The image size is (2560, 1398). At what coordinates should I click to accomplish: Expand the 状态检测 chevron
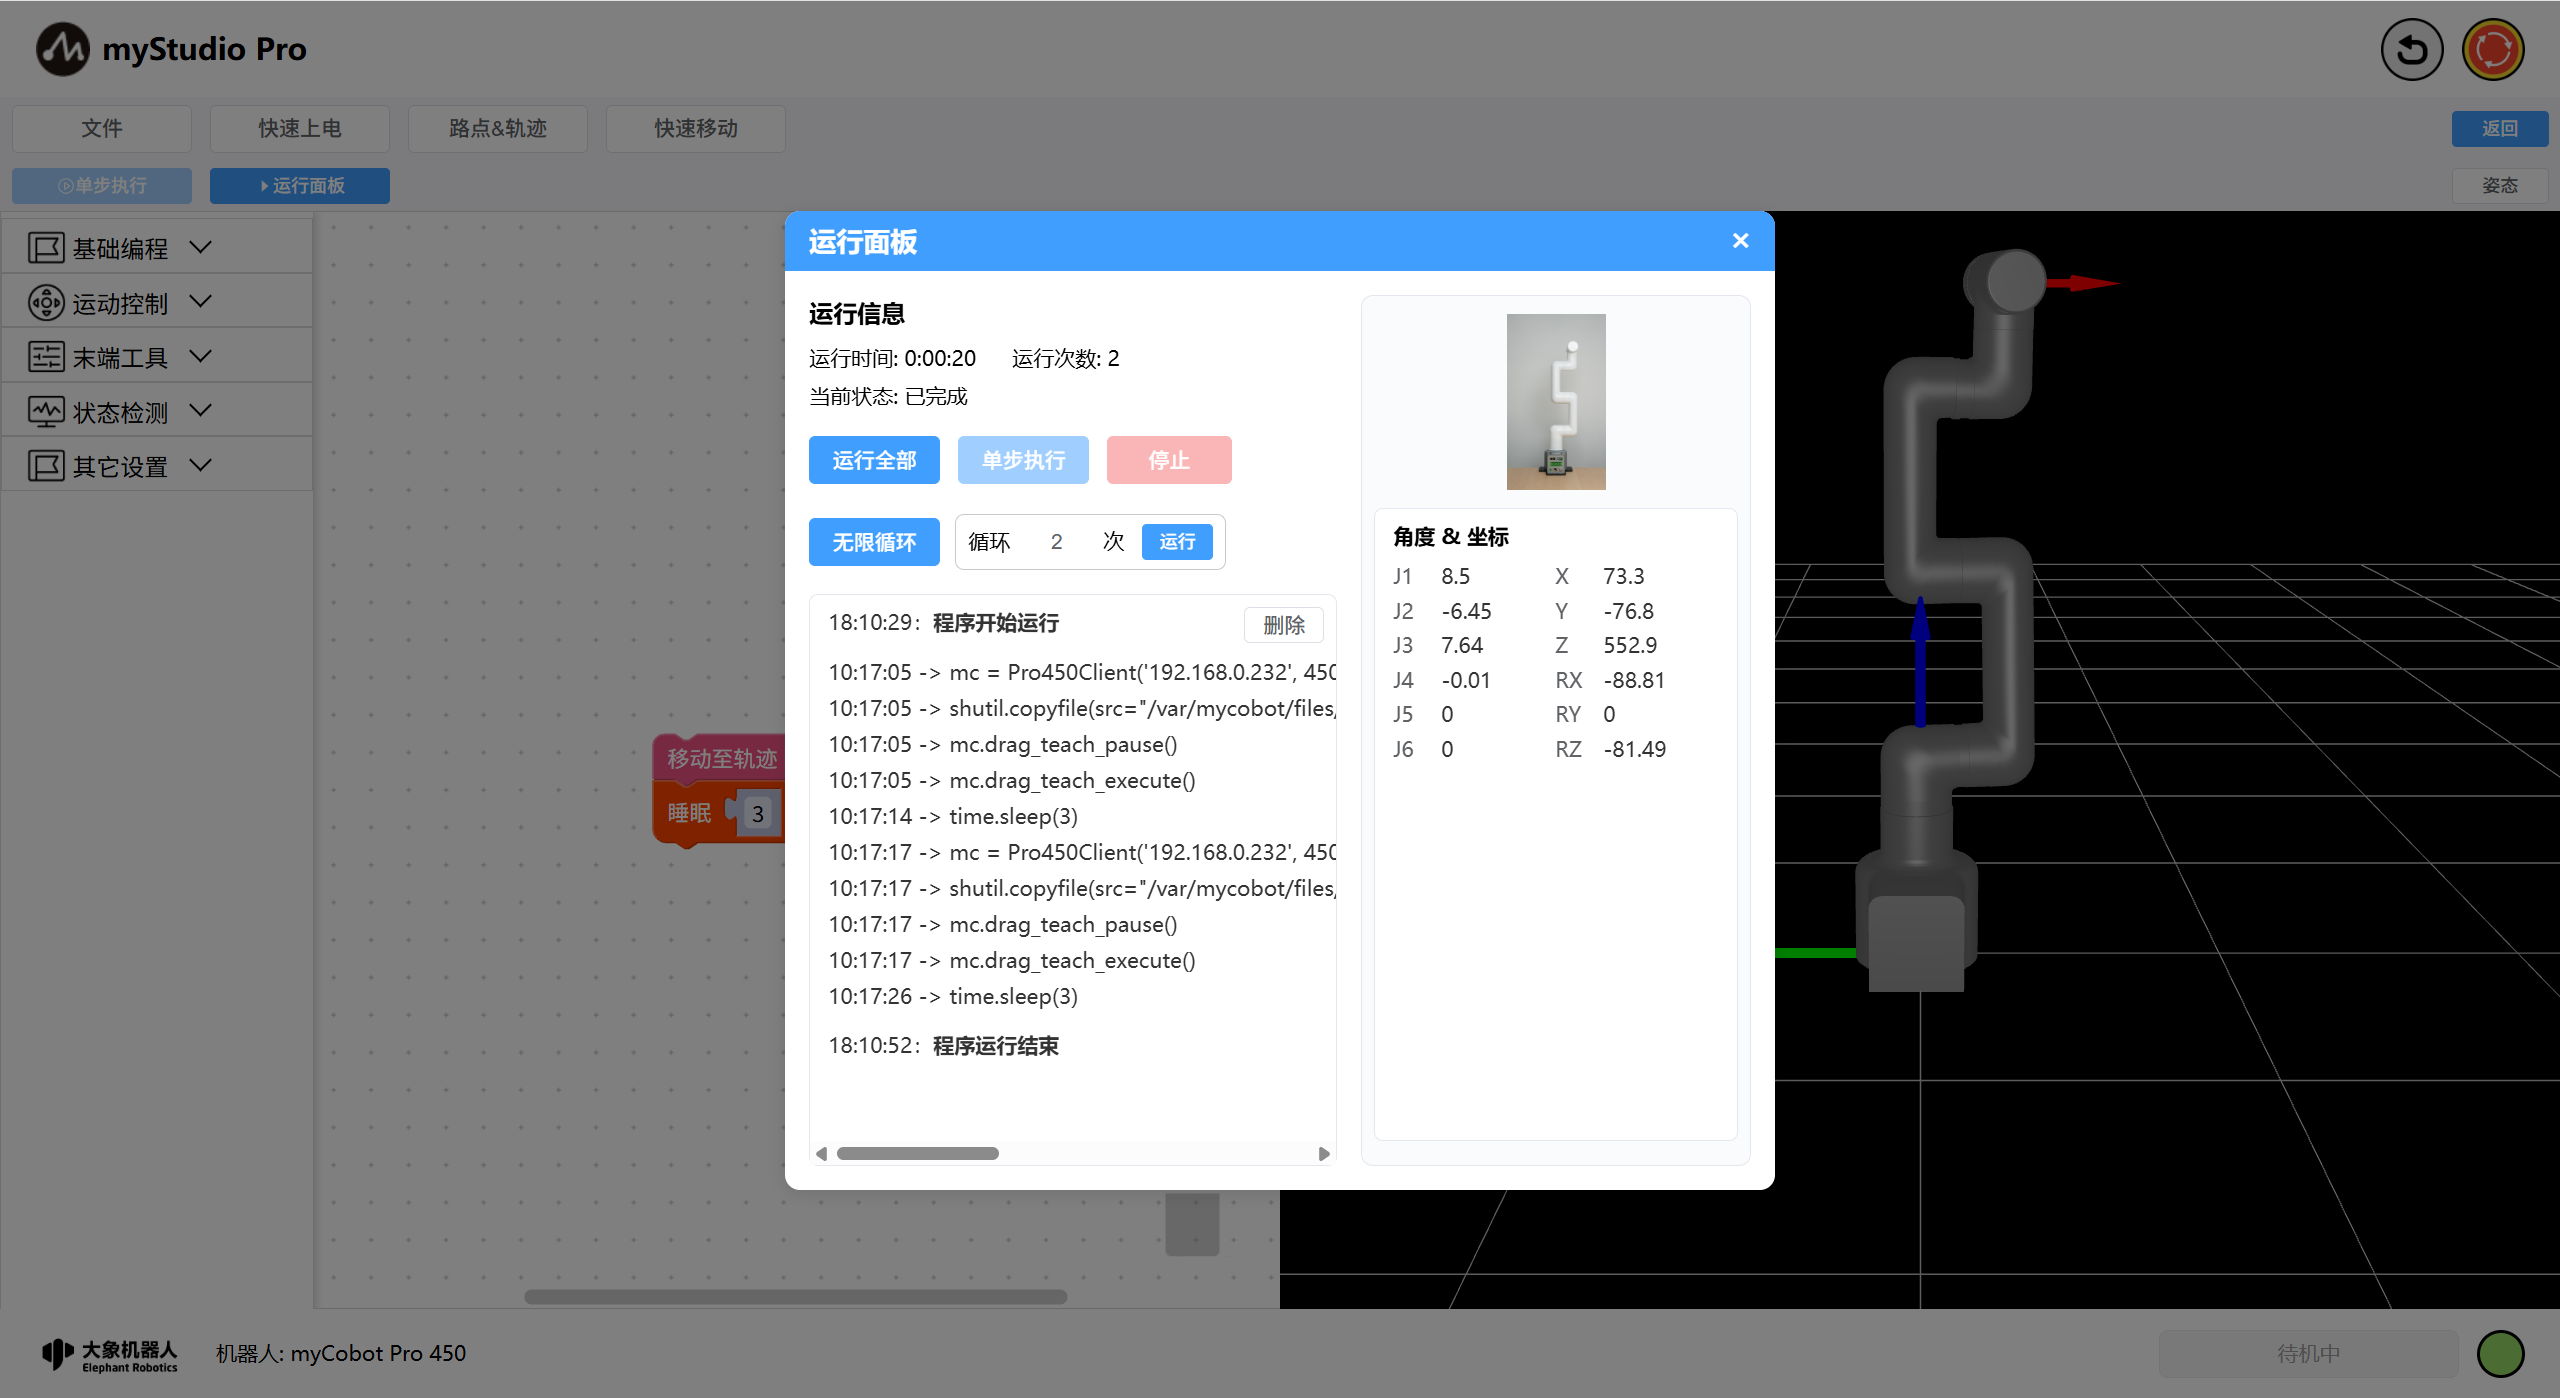[200, 411]
